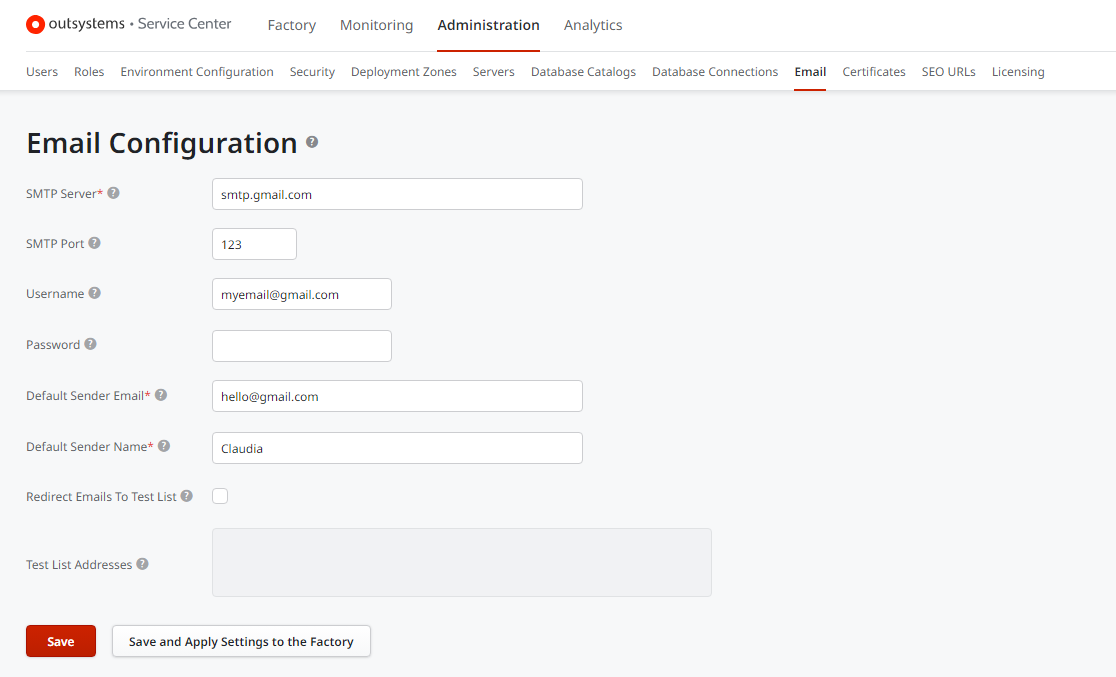Switch to Database Connections tab

[715, 72]
